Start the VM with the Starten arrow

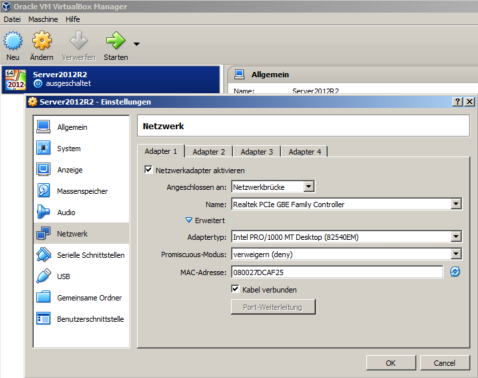[x=115, y=40]
